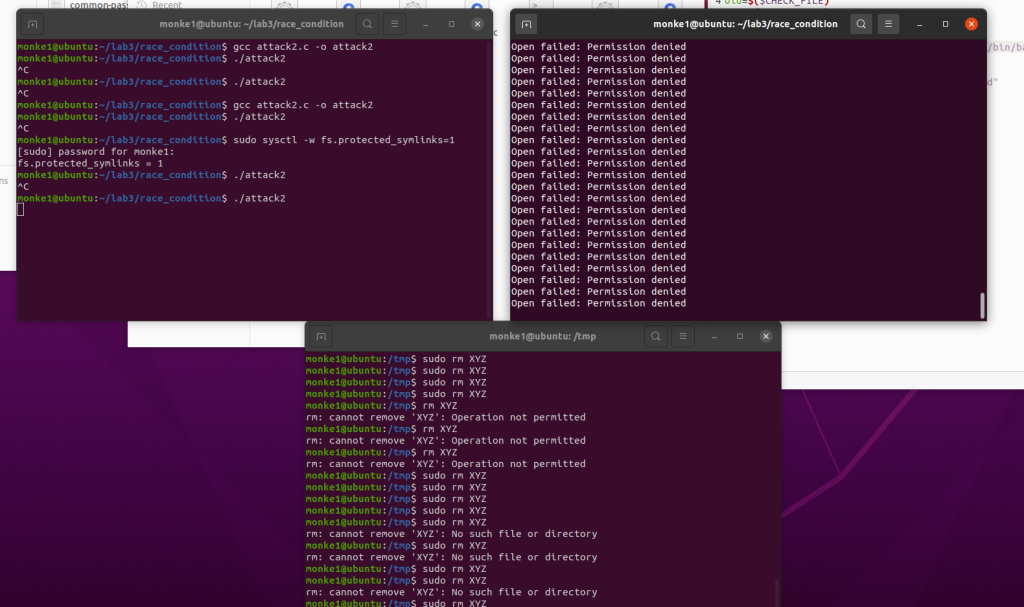Close the /tmp terminal window
Screen dimensions: 1024x607
coord(766,336)
